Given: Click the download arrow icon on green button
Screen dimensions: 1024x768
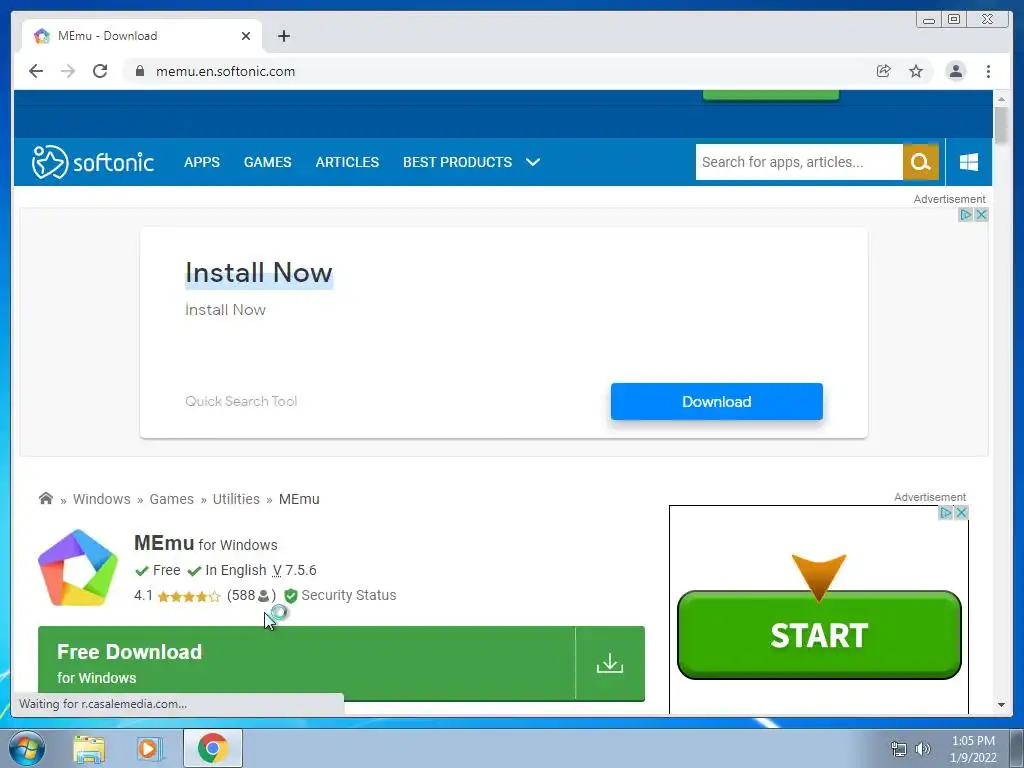Looking at the screenshot, I should [x=610, y=664].
